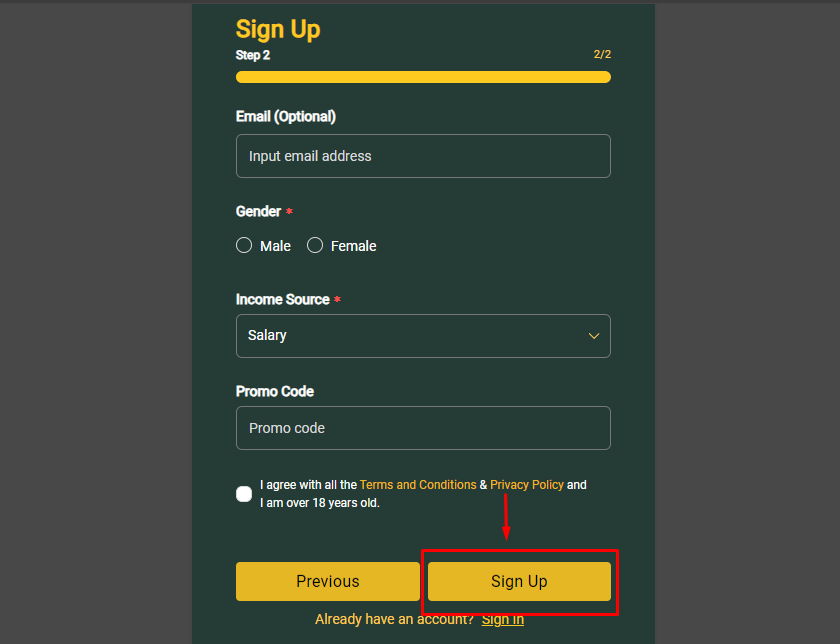The image size is (840, 644).
Task: Select the 2/2 step counter label
Action: coord(602,54)
